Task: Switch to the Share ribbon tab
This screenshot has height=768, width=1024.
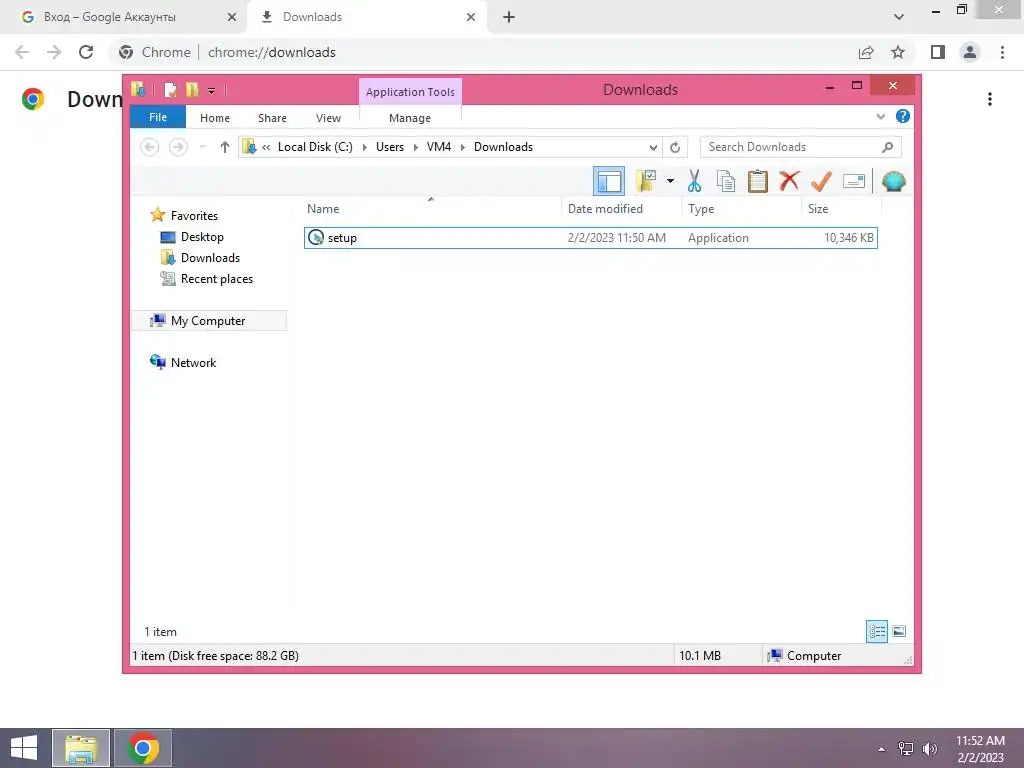Action: (272, 118)
